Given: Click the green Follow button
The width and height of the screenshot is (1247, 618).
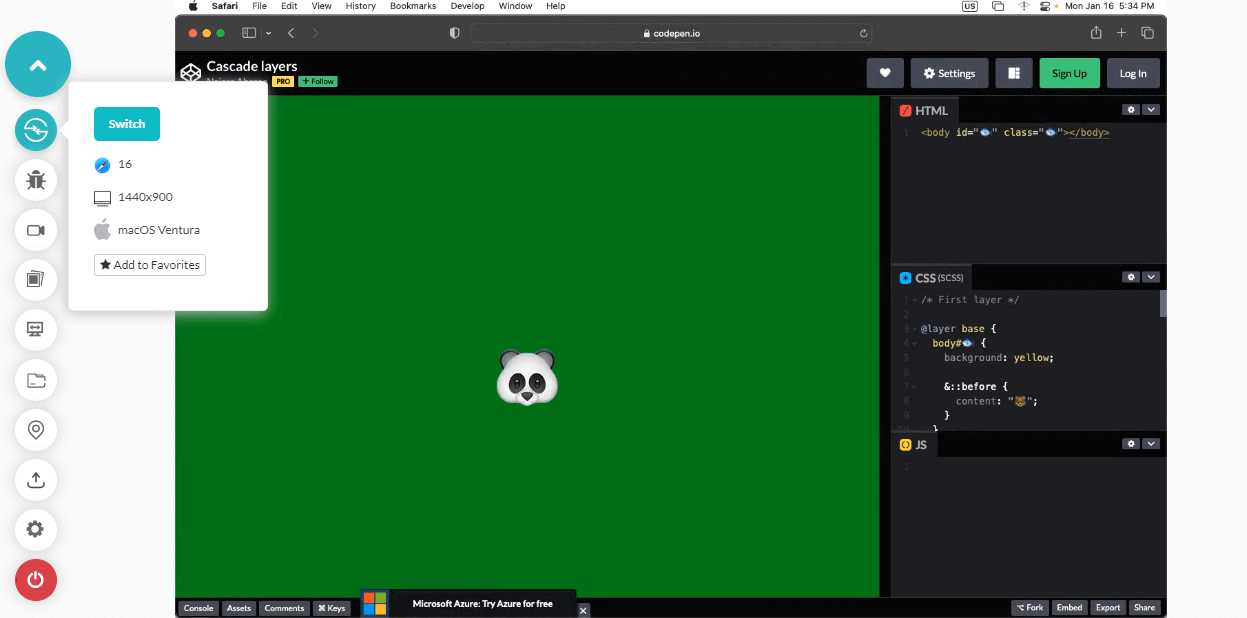Looking at the screenshot, I should tap(318, 81).
